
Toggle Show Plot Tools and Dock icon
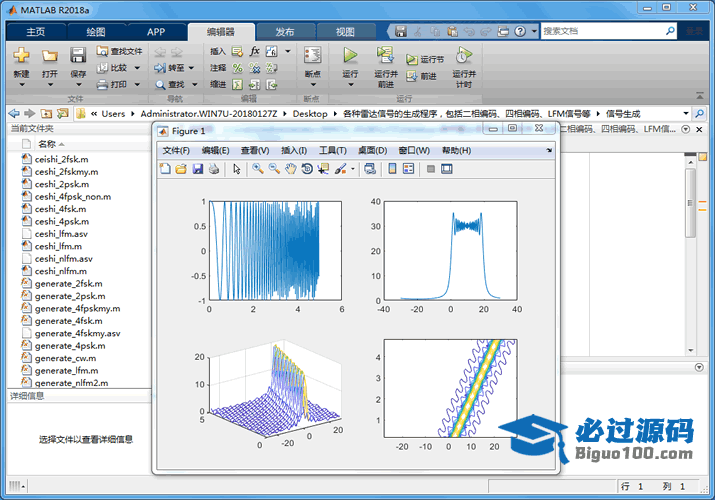447,169
